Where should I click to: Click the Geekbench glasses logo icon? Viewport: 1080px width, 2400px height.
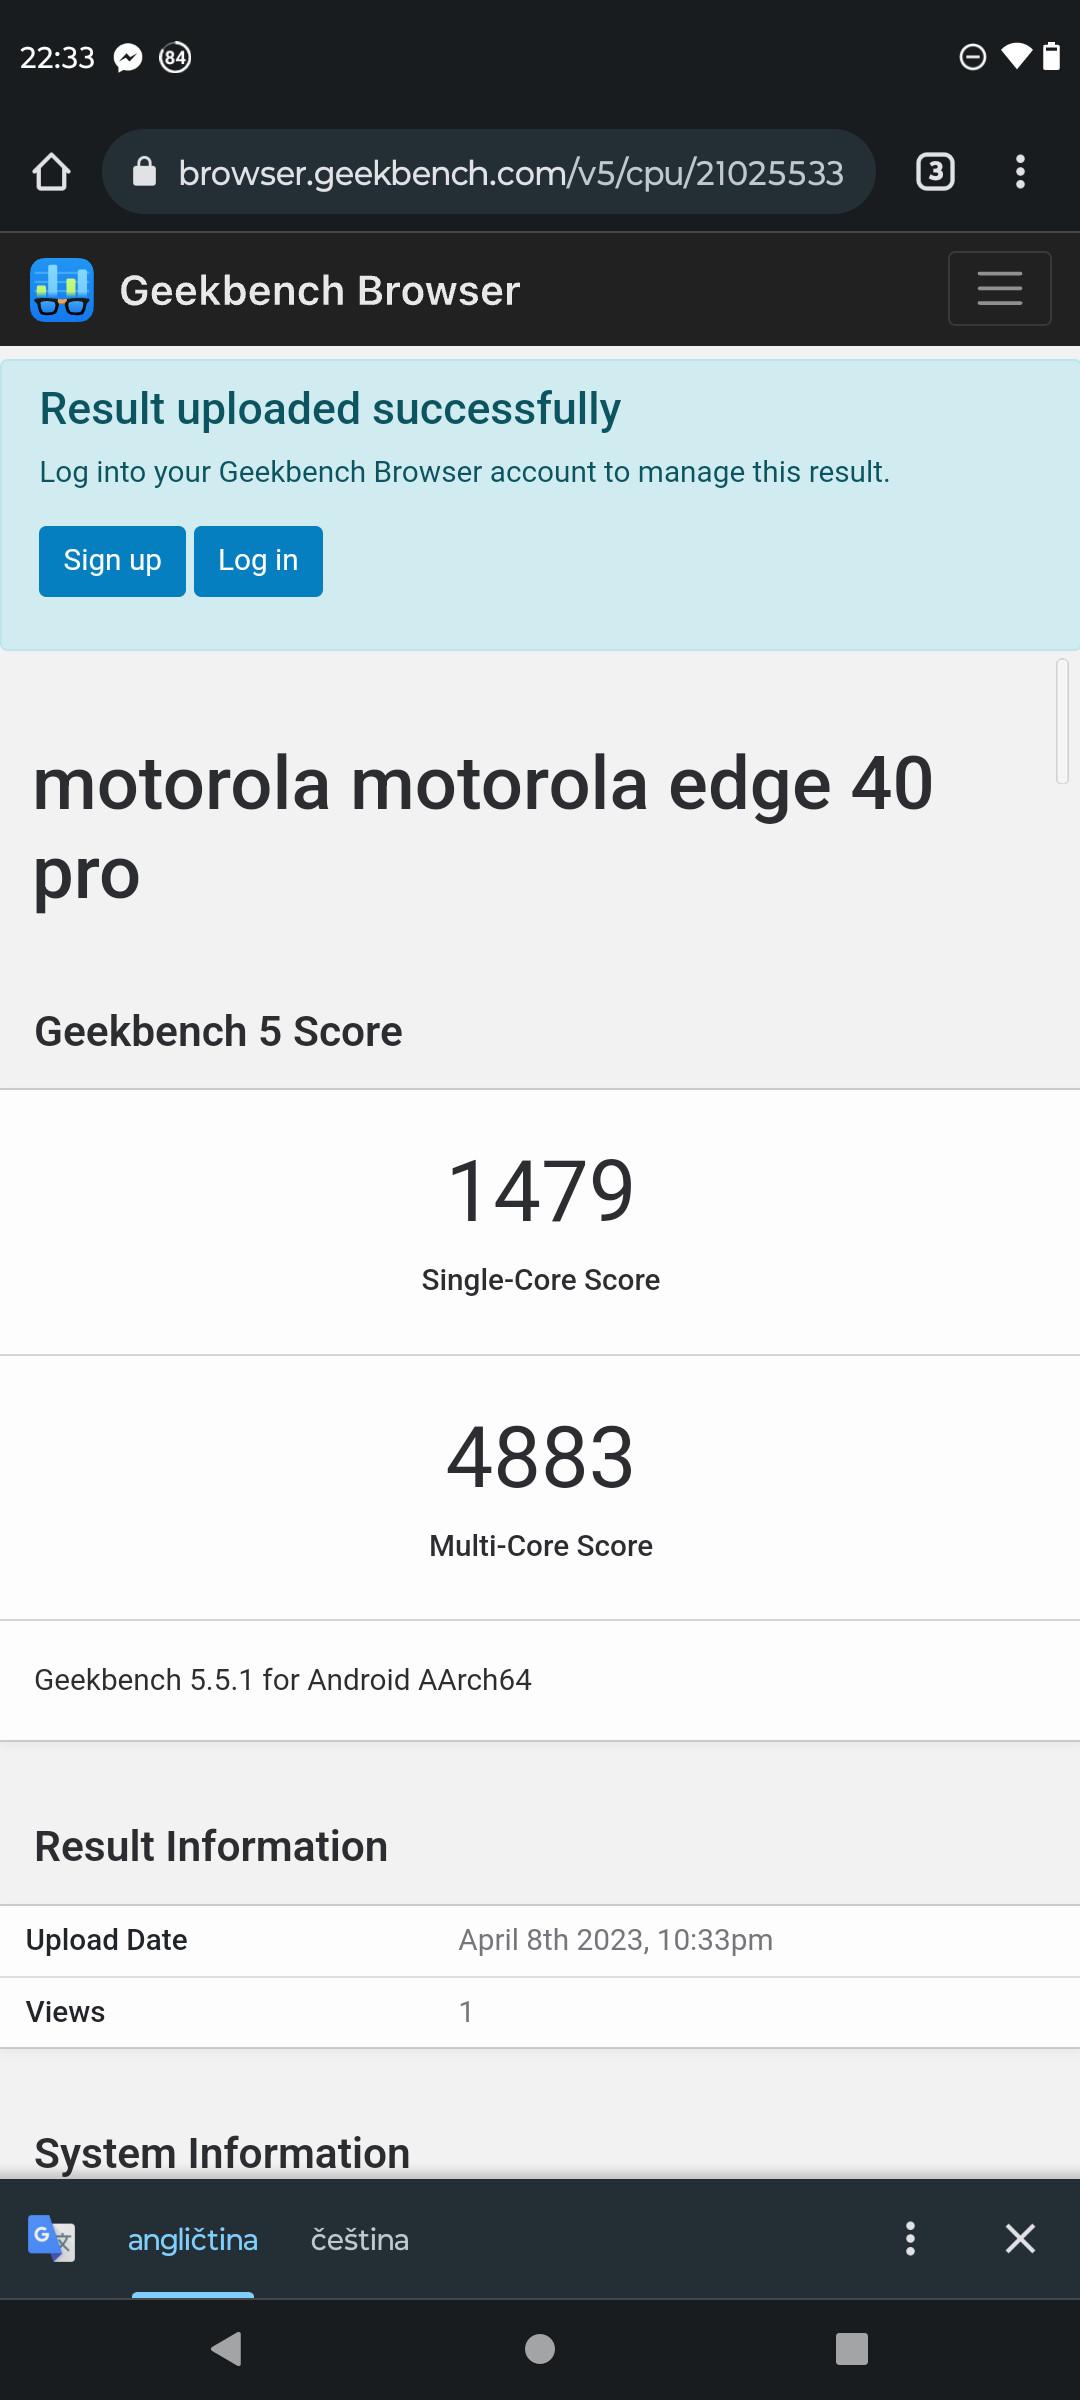coord(62,290)
